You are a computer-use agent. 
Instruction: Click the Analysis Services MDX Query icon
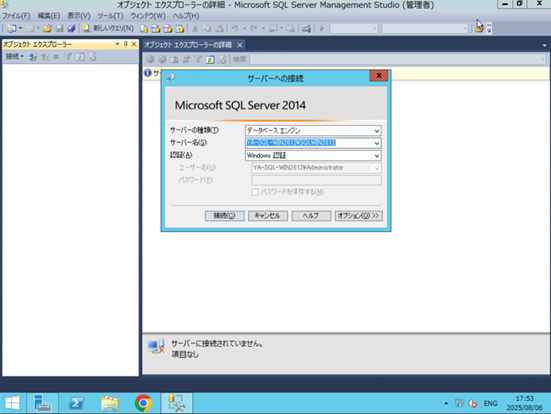point(155,28)
